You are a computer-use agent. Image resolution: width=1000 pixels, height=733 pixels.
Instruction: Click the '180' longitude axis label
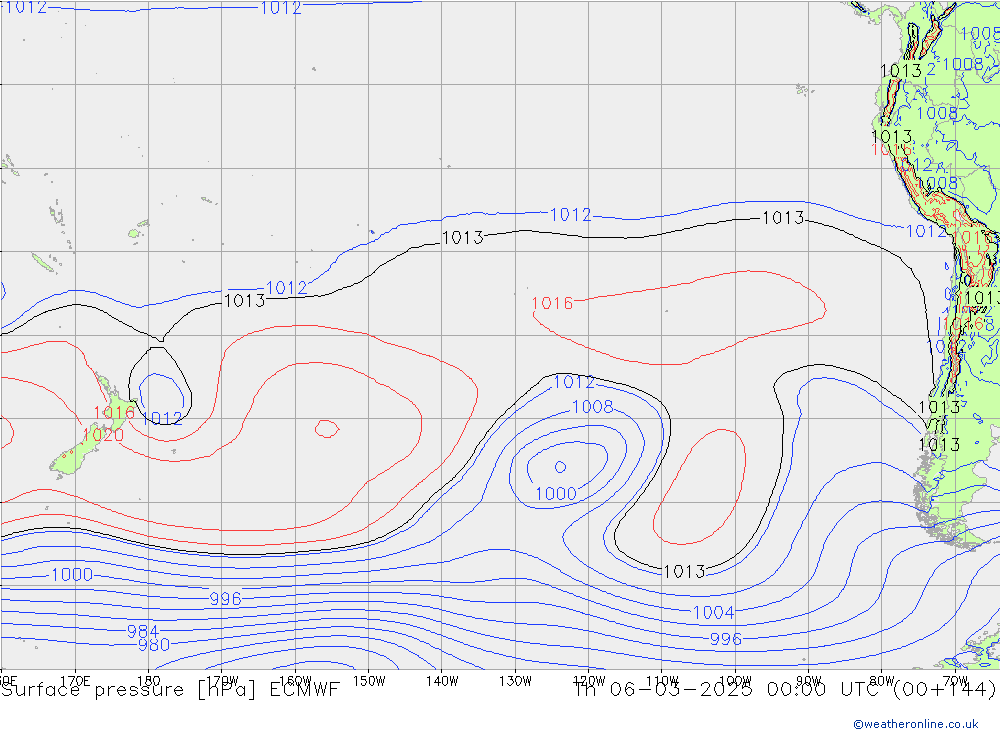(x=149, y=681)
